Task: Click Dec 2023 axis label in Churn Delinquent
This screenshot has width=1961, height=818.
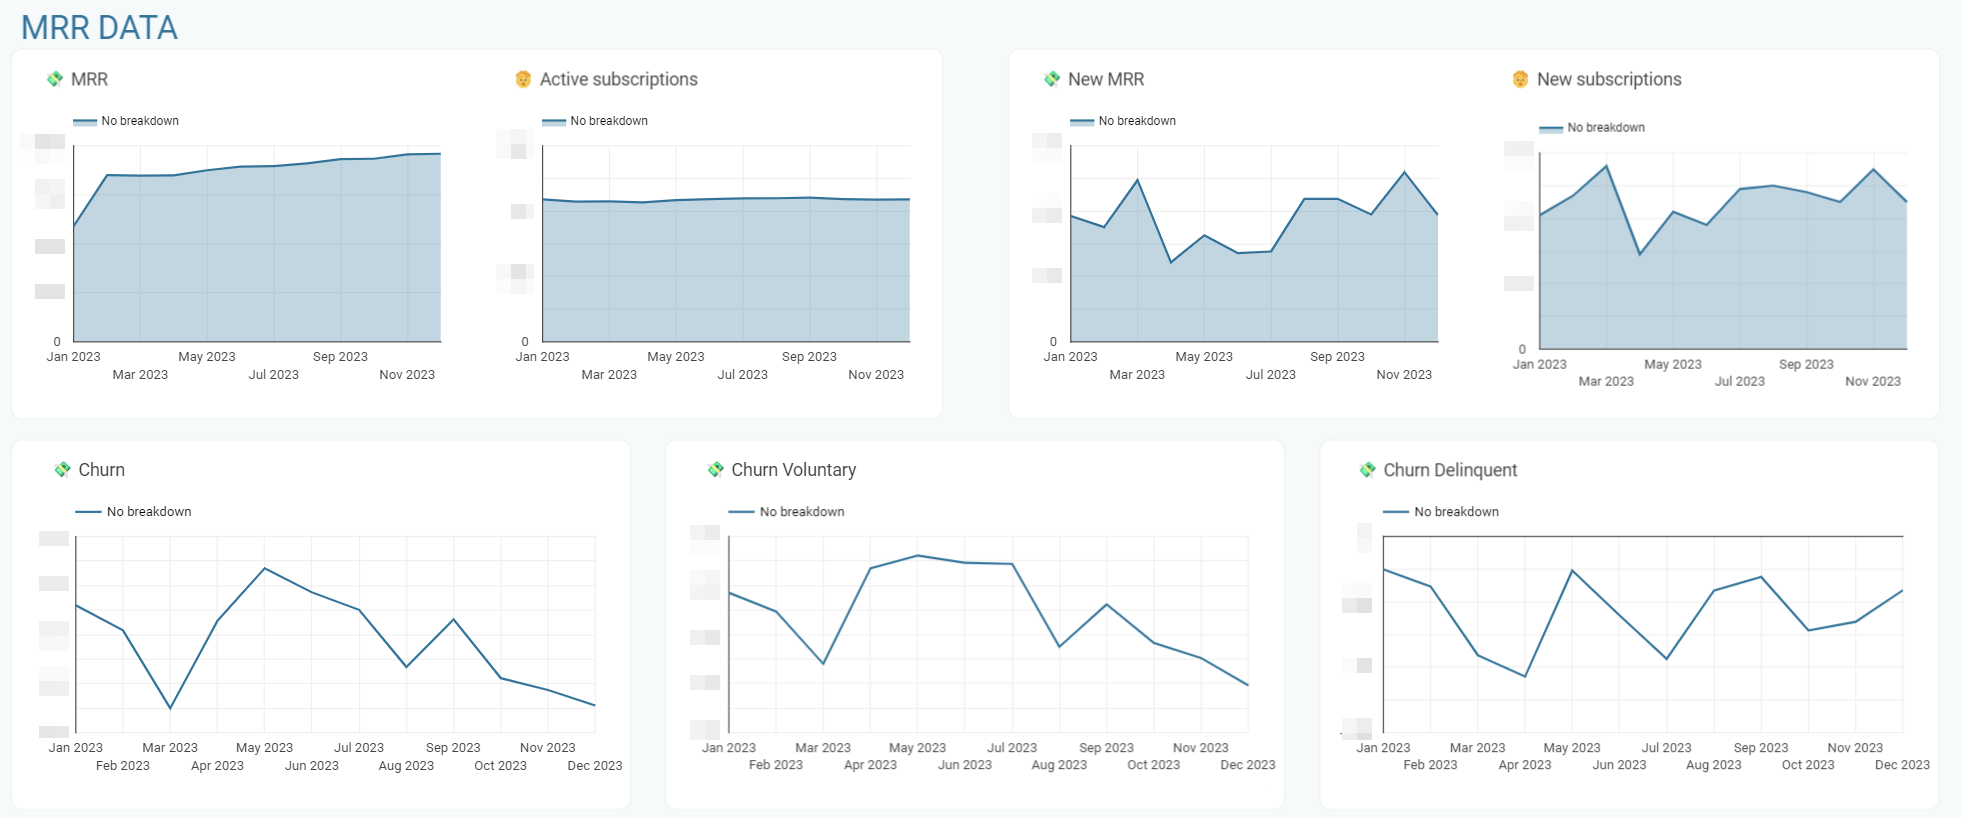Action: click(x=1902, y=765)
